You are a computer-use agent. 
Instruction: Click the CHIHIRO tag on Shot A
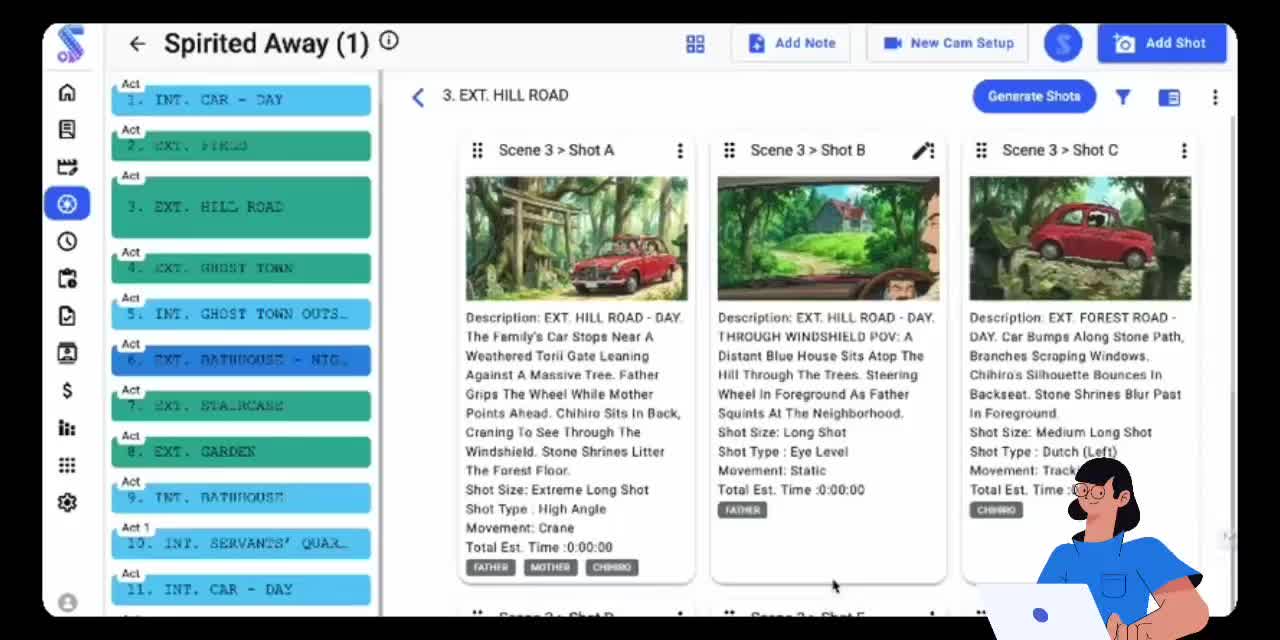(612, 567)
